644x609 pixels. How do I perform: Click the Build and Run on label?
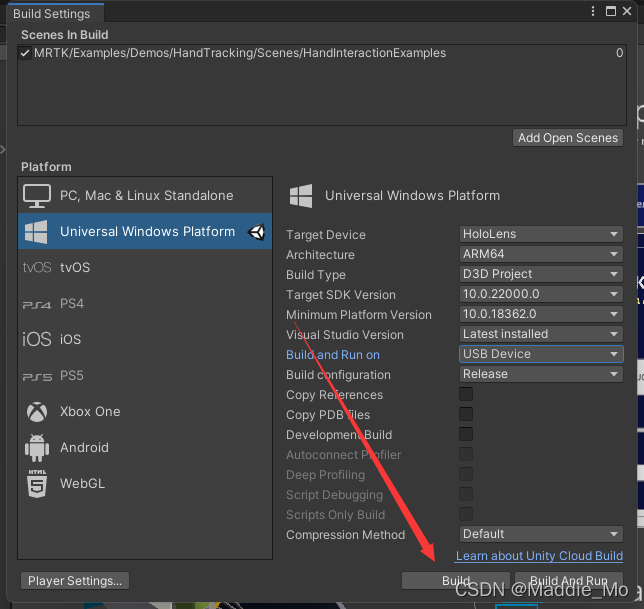point(333,355)
